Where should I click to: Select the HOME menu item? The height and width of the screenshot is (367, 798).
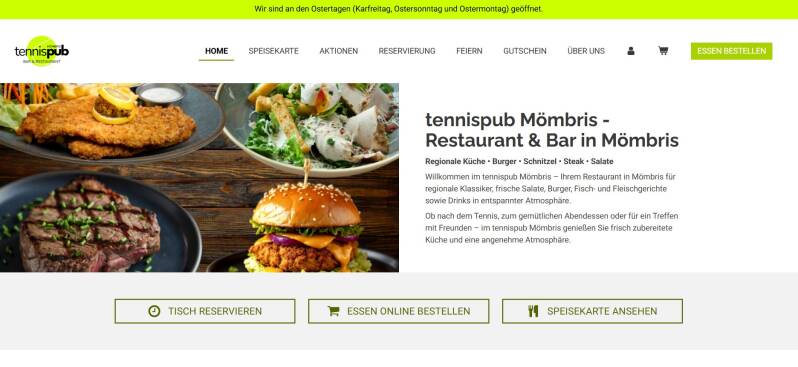coord(216,51)
